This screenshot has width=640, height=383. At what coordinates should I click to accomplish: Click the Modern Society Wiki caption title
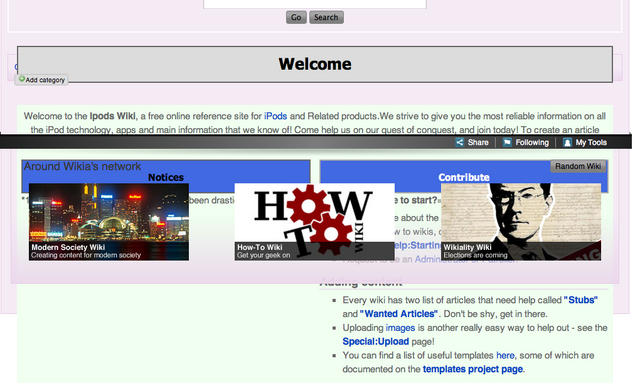pyautogui.click(x=68, y=247)
